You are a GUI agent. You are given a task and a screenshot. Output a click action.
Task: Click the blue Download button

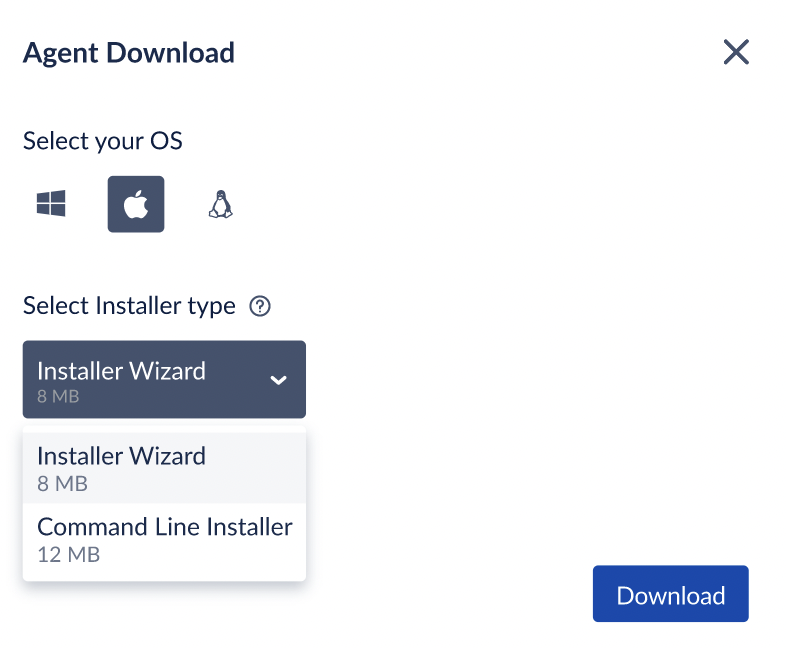(x=671, y=594)
